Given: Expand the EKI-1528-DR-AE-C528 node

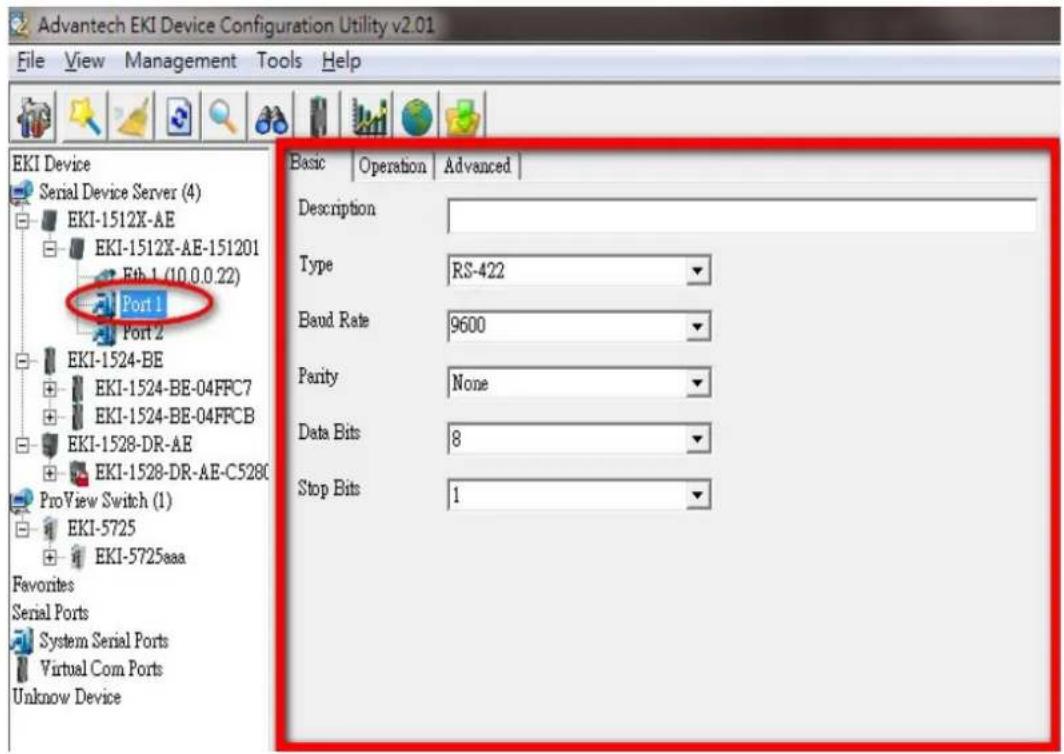Looking at the screenshot, I should [x=50, y=473].
